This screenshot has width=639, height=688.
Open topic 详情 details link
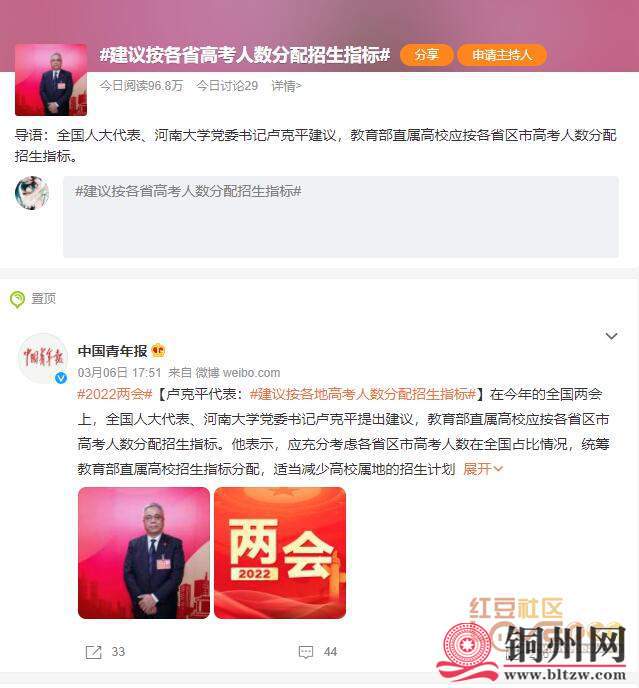pos(287,86)
